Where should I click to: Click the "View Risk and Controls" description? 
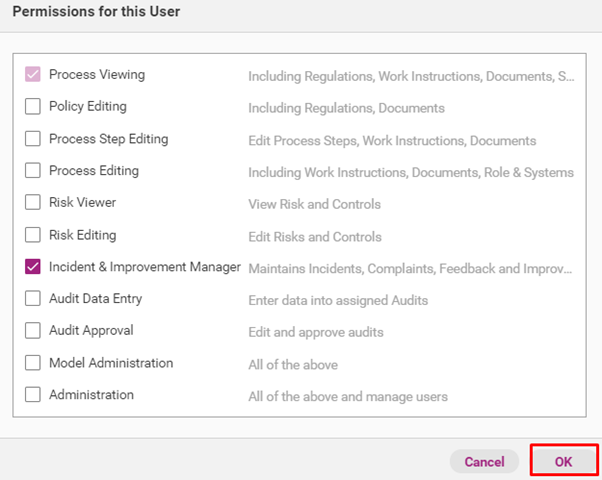(x=314, y=204)
